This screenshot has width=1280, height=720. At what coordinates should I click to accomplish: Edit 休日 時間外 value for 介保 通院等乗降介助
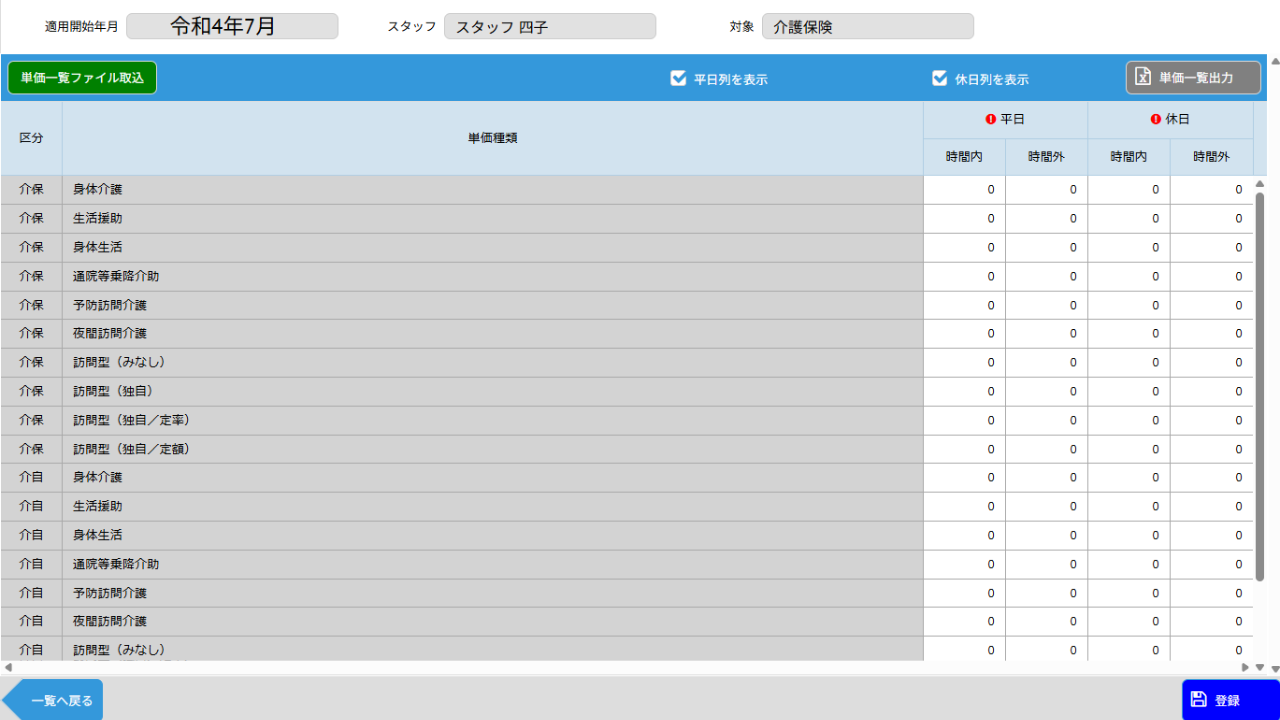1211,276
